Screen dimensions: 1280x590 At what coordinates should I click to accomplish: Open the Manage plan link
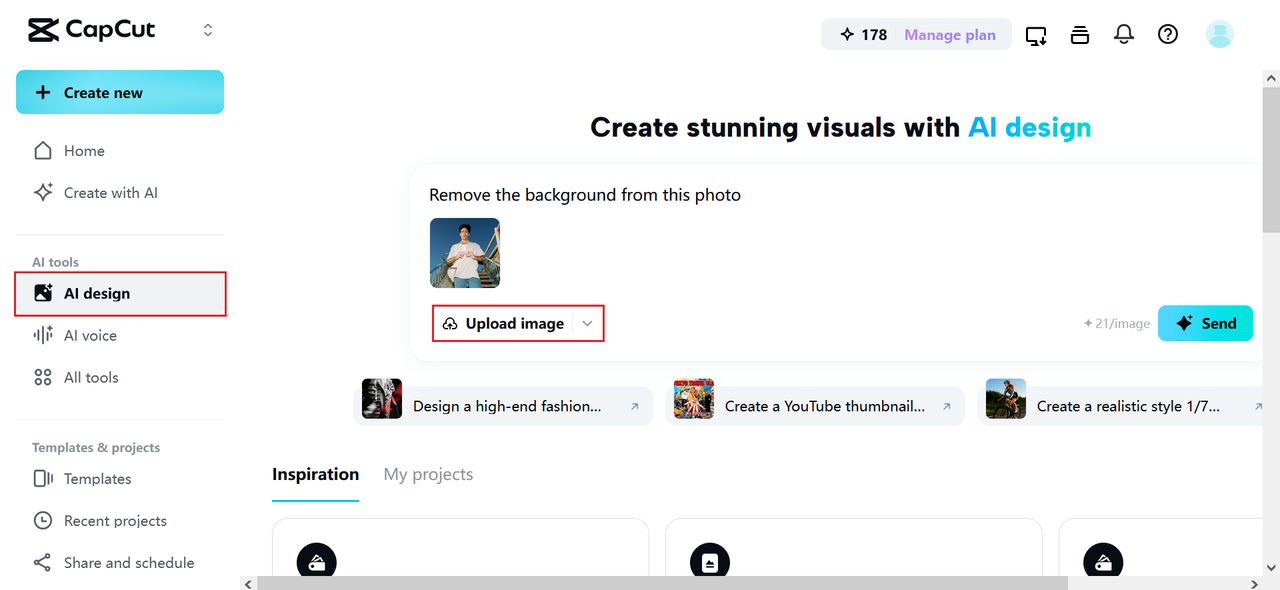950,35
